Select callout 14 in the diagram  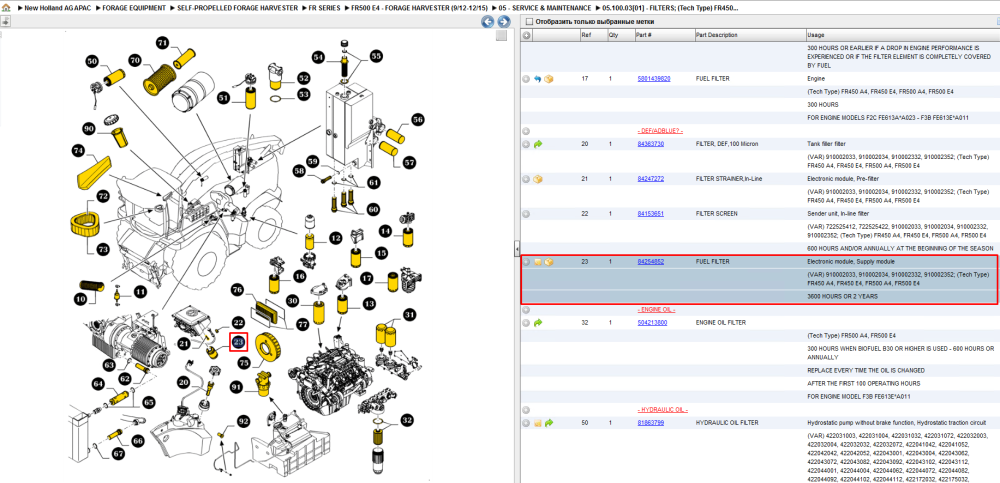(385, 230)
